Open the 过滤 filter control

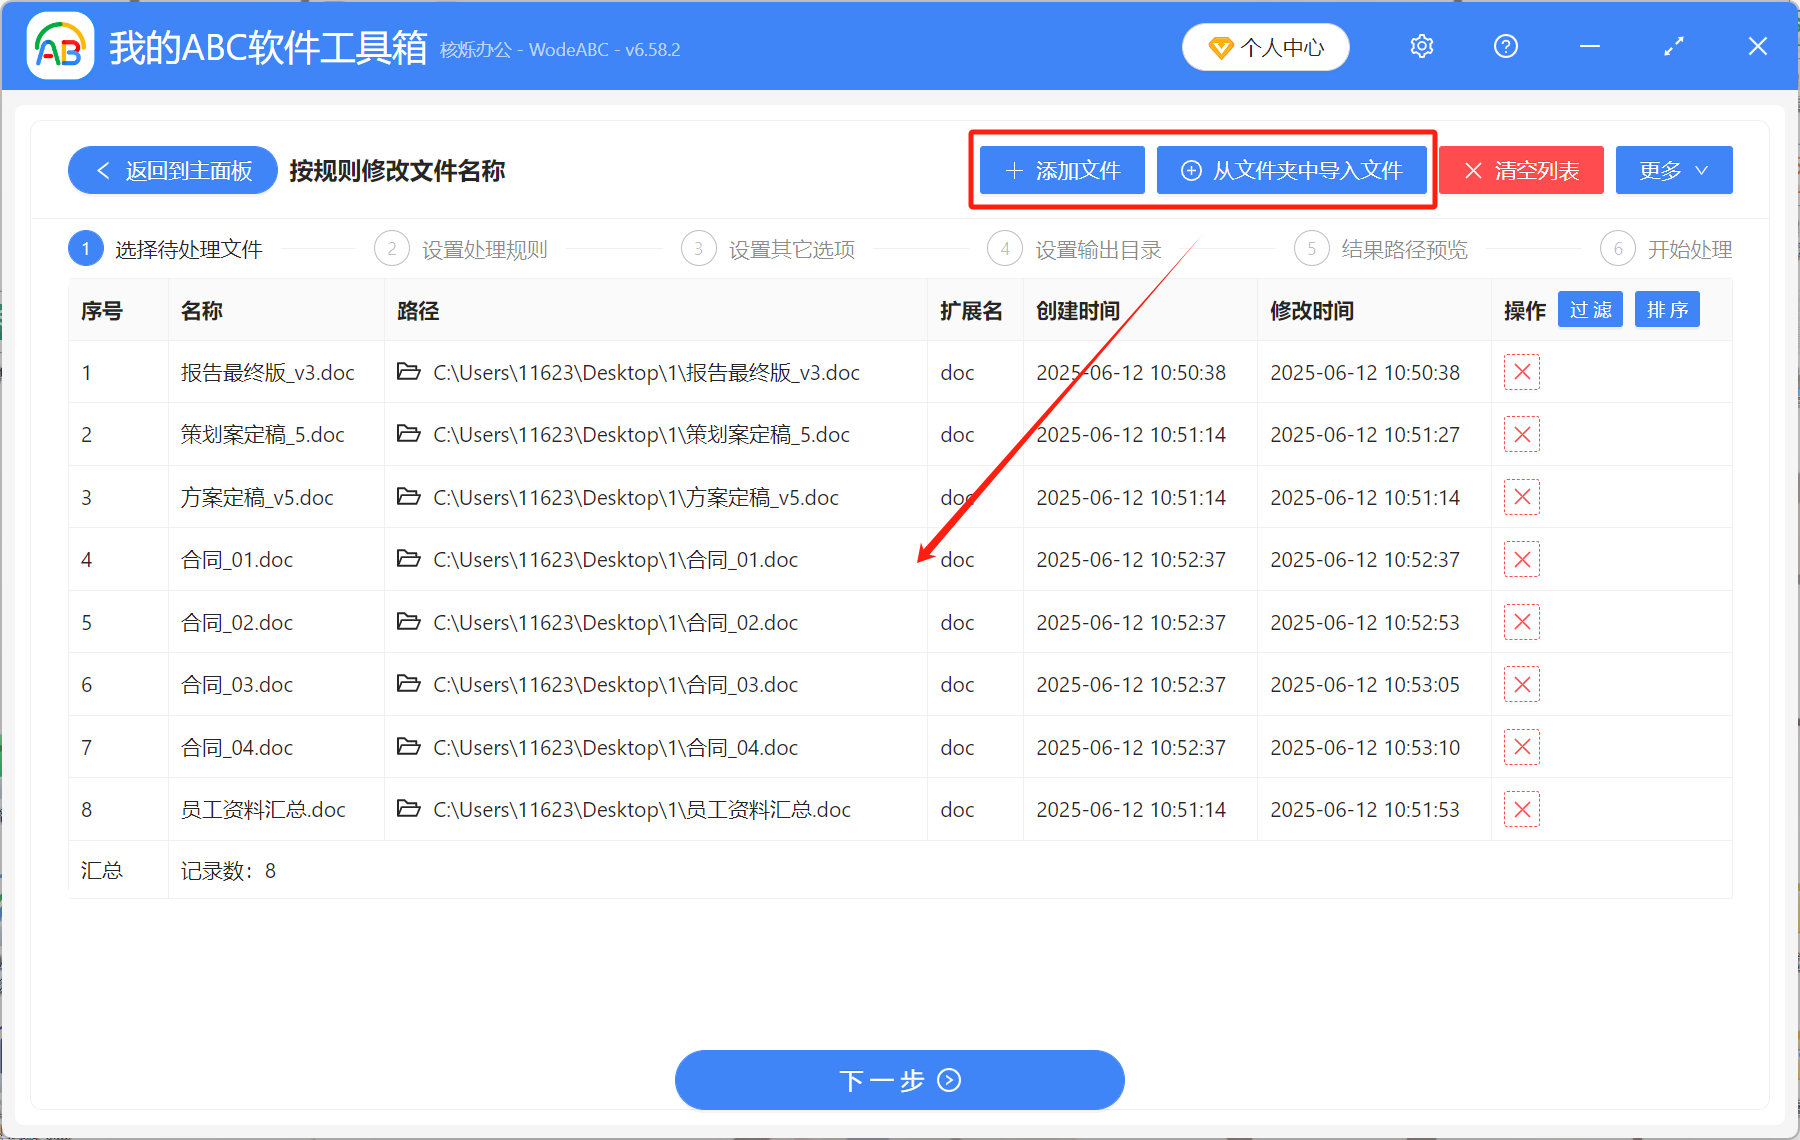point(1589,309)
